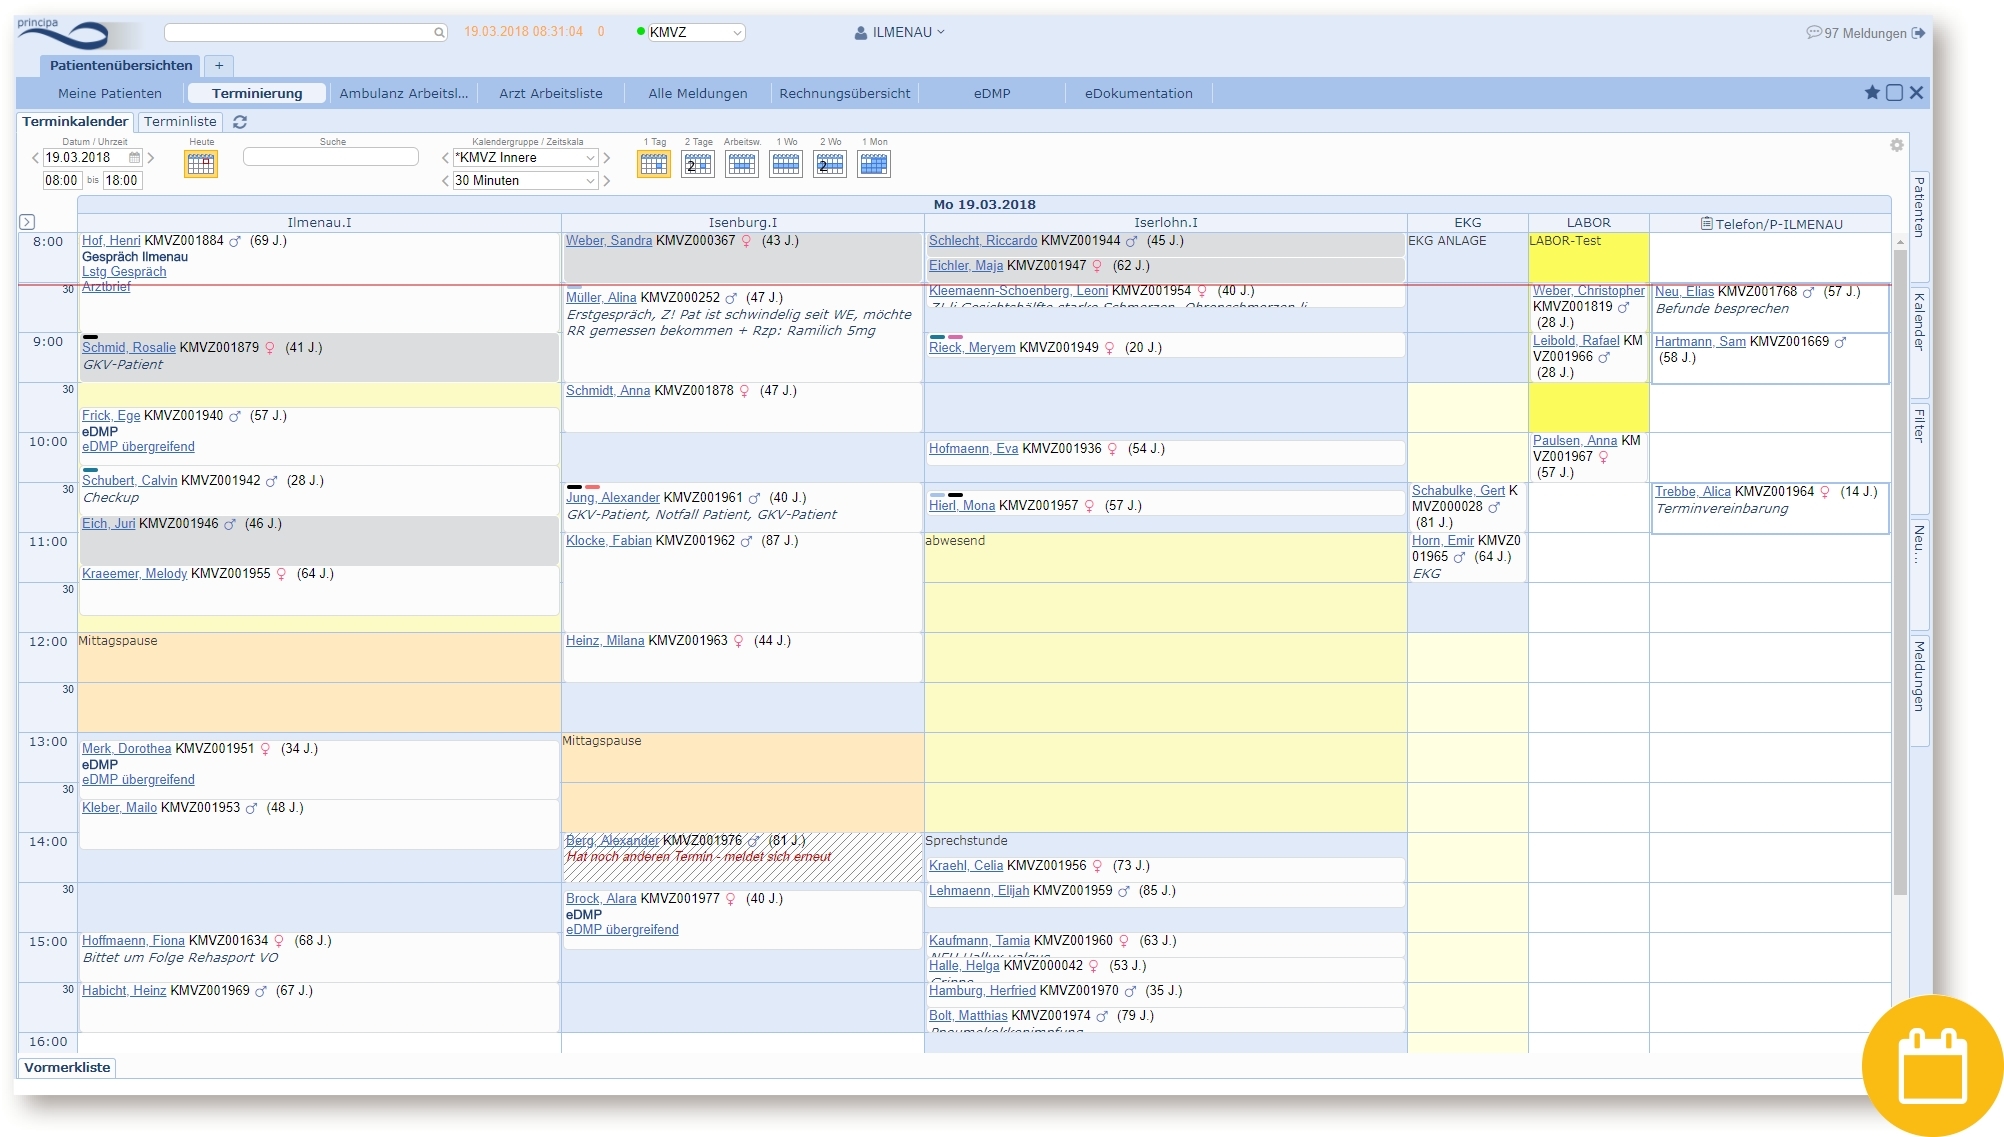The width and height of the screenshot is (2004, 1137).
Task: Click the Suche input field
Action: 331,157
